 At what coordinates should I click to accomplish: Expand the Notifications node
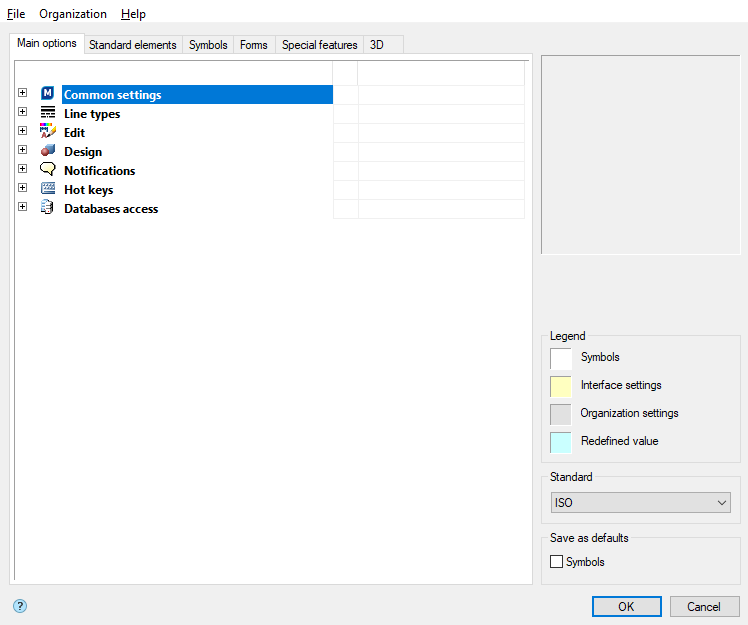[22, 168]
